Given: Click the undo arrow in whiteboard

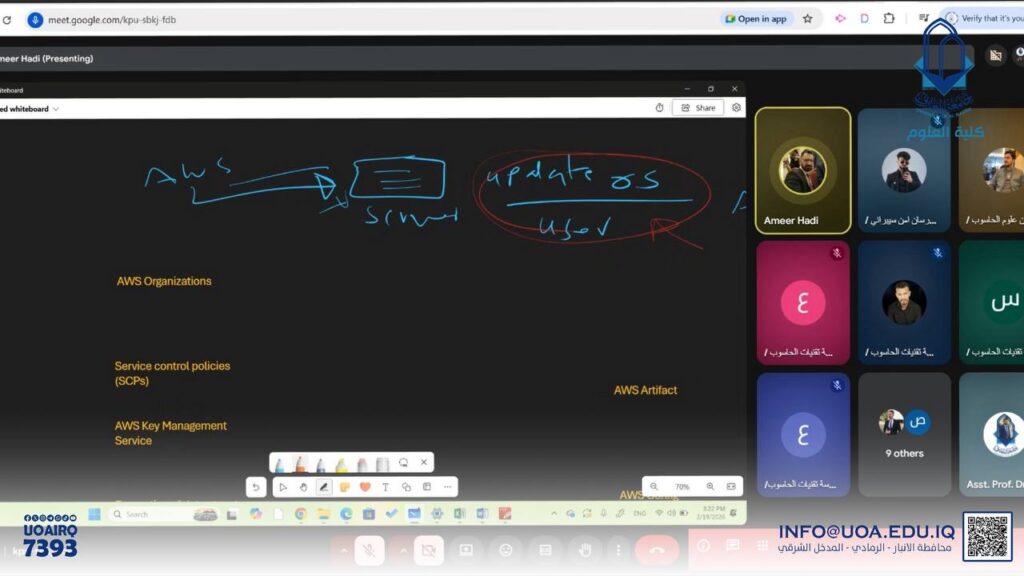Looking at the screenshot, I should (x=257, y=487).
